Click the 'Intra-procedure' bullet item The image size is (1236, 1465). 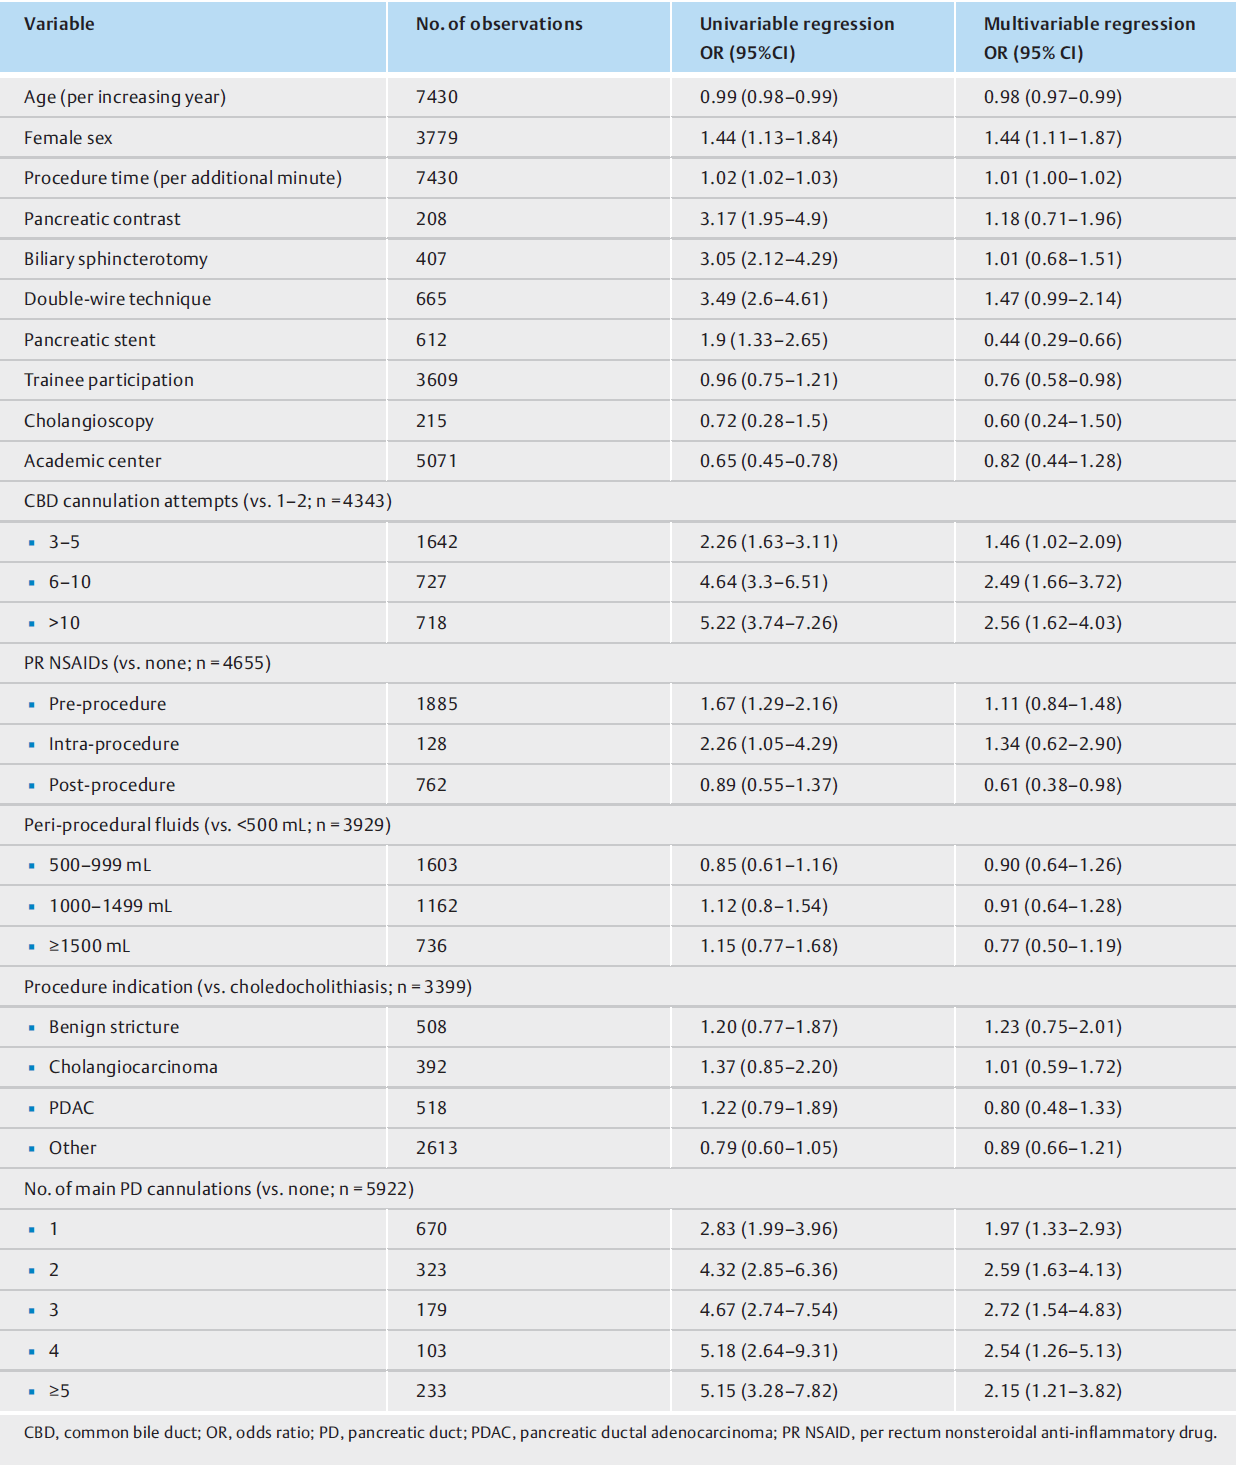[114, 744]
